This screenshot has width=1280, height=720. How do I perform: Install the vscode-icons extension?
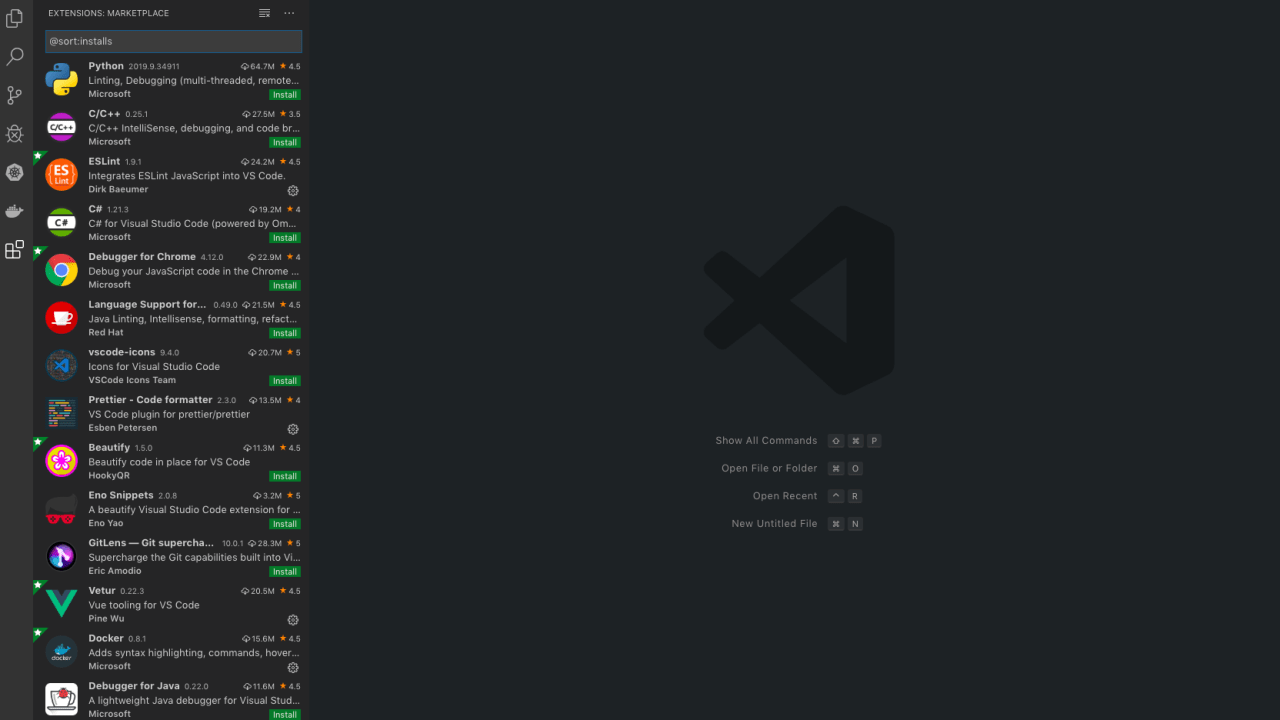tap(285, 381)
